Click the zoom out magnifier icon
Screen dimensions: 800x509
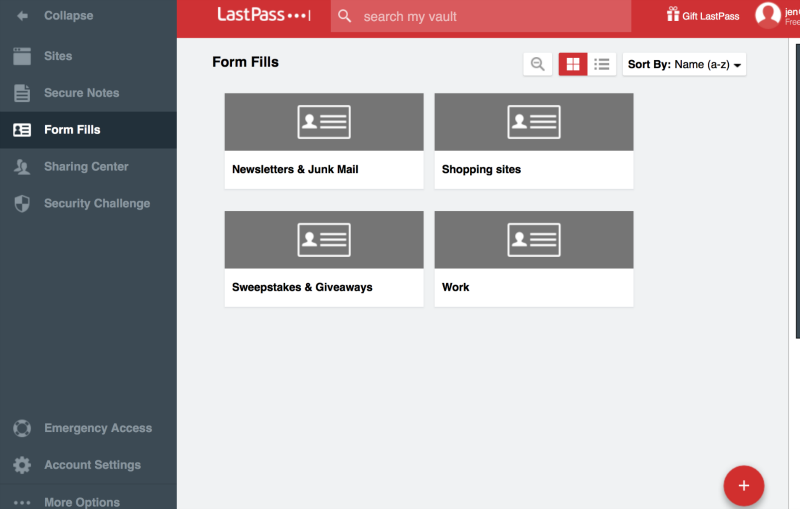click(538, 64)
